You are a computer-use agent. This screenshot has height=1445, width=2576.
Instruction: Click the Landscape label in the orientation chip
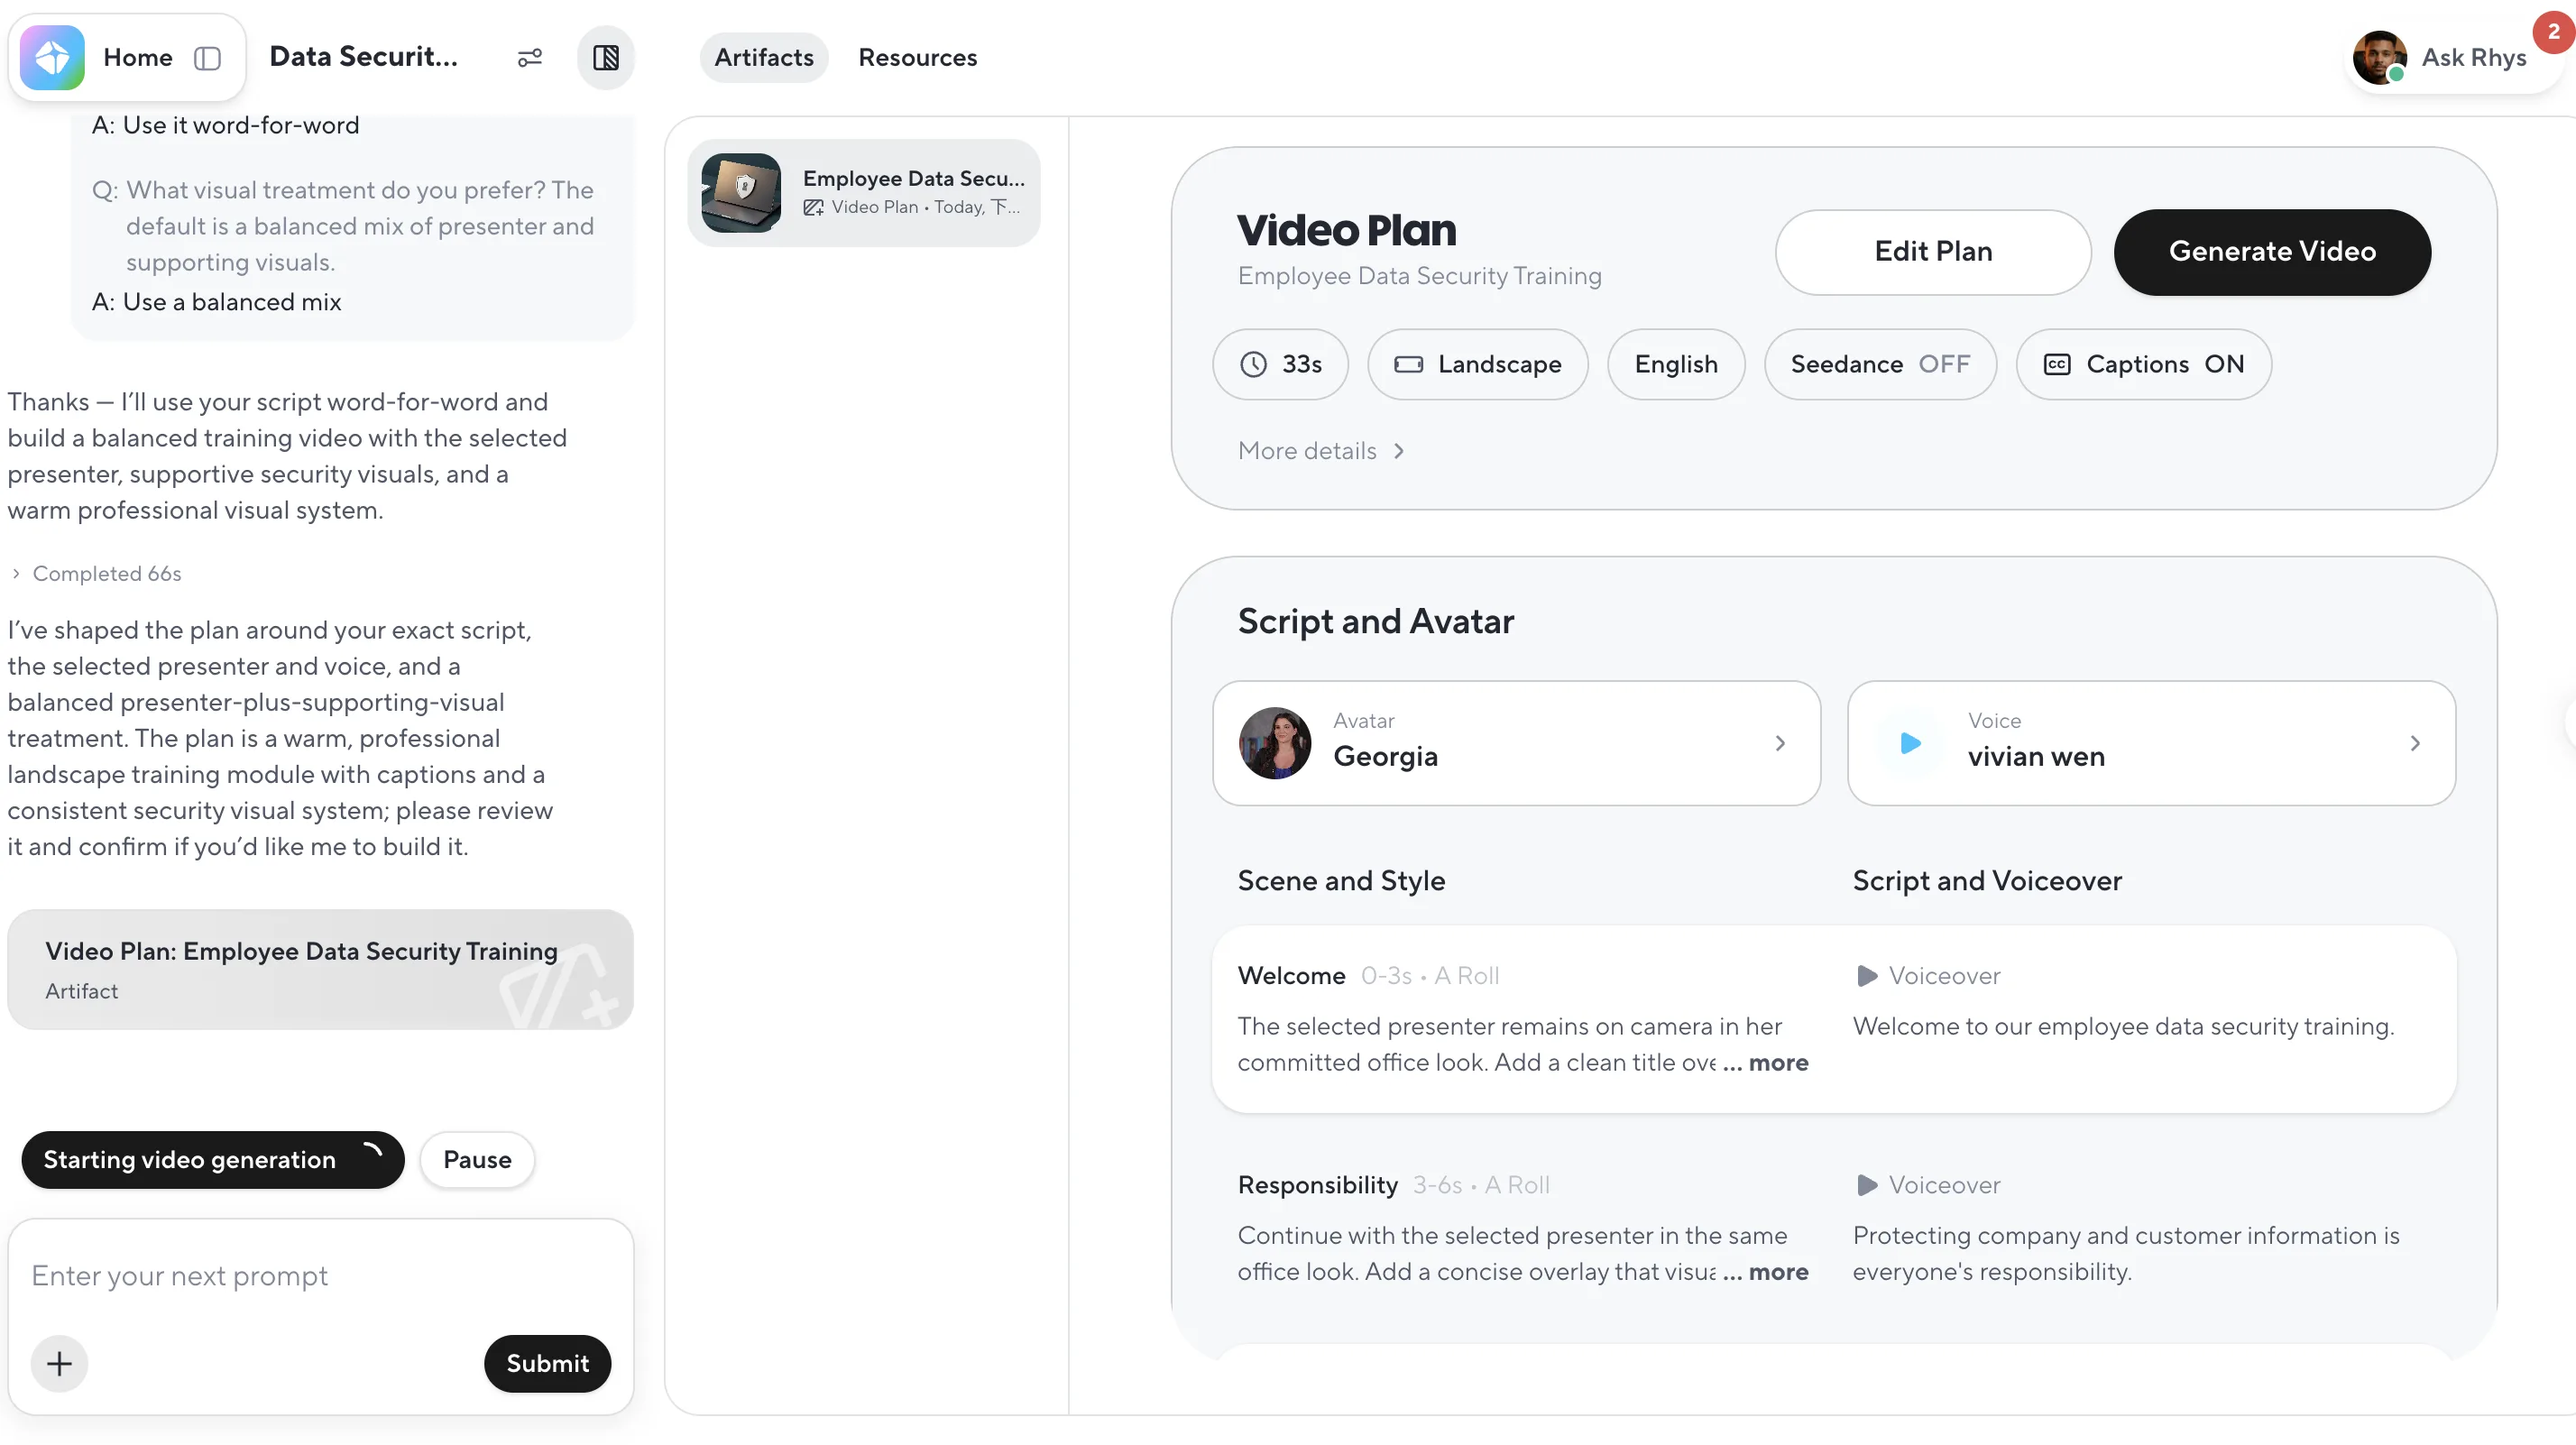point(1500,364)
